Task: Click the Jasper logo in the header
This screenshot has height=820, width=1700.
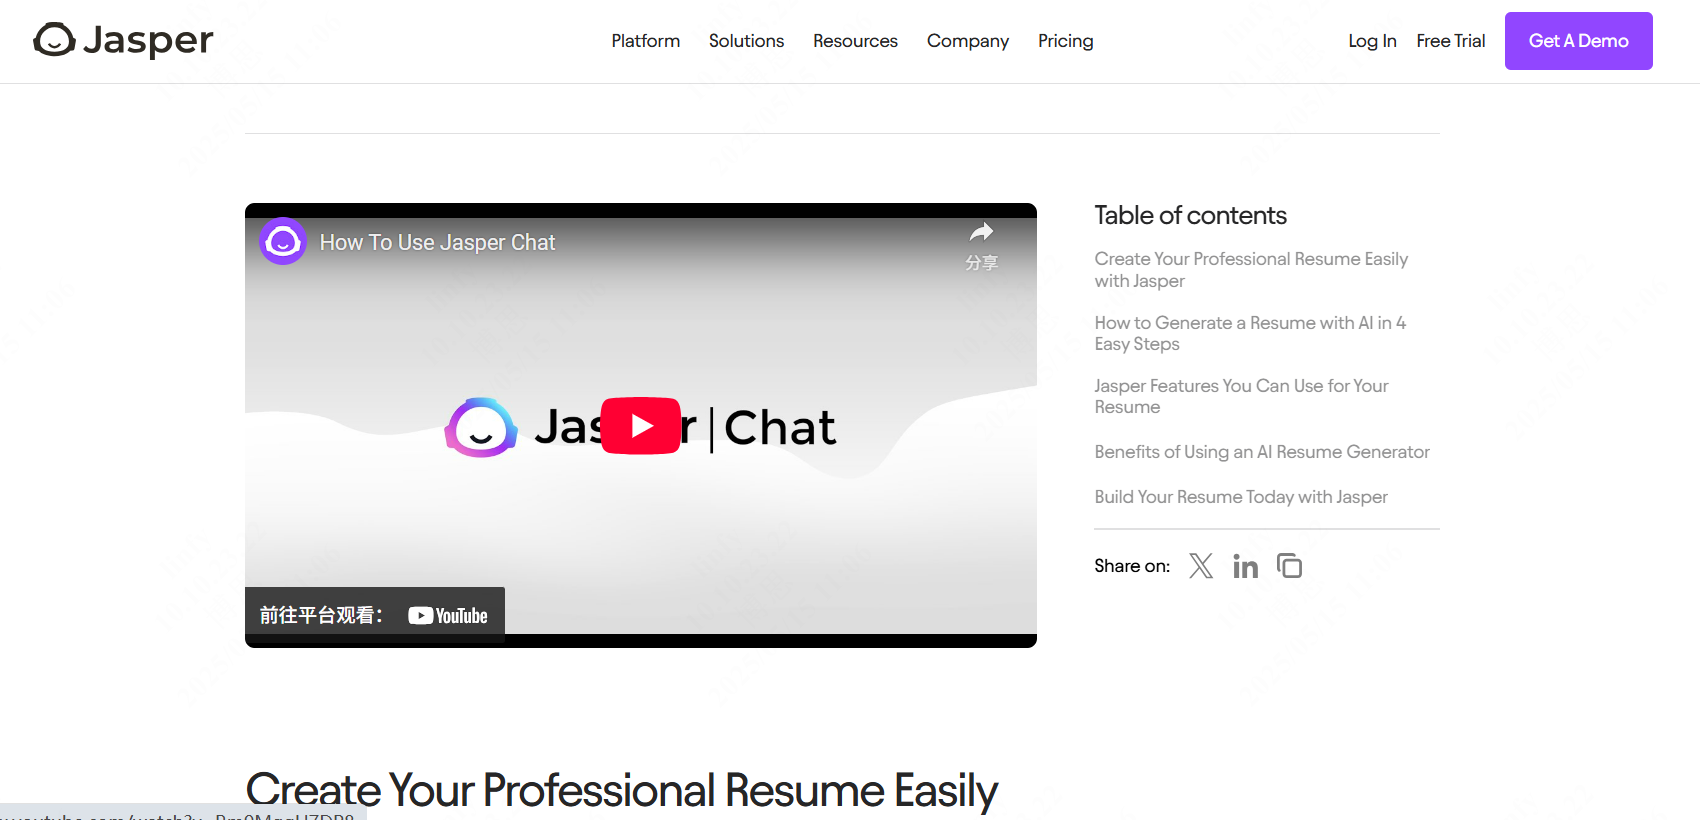Action: (x=123, y=40)
